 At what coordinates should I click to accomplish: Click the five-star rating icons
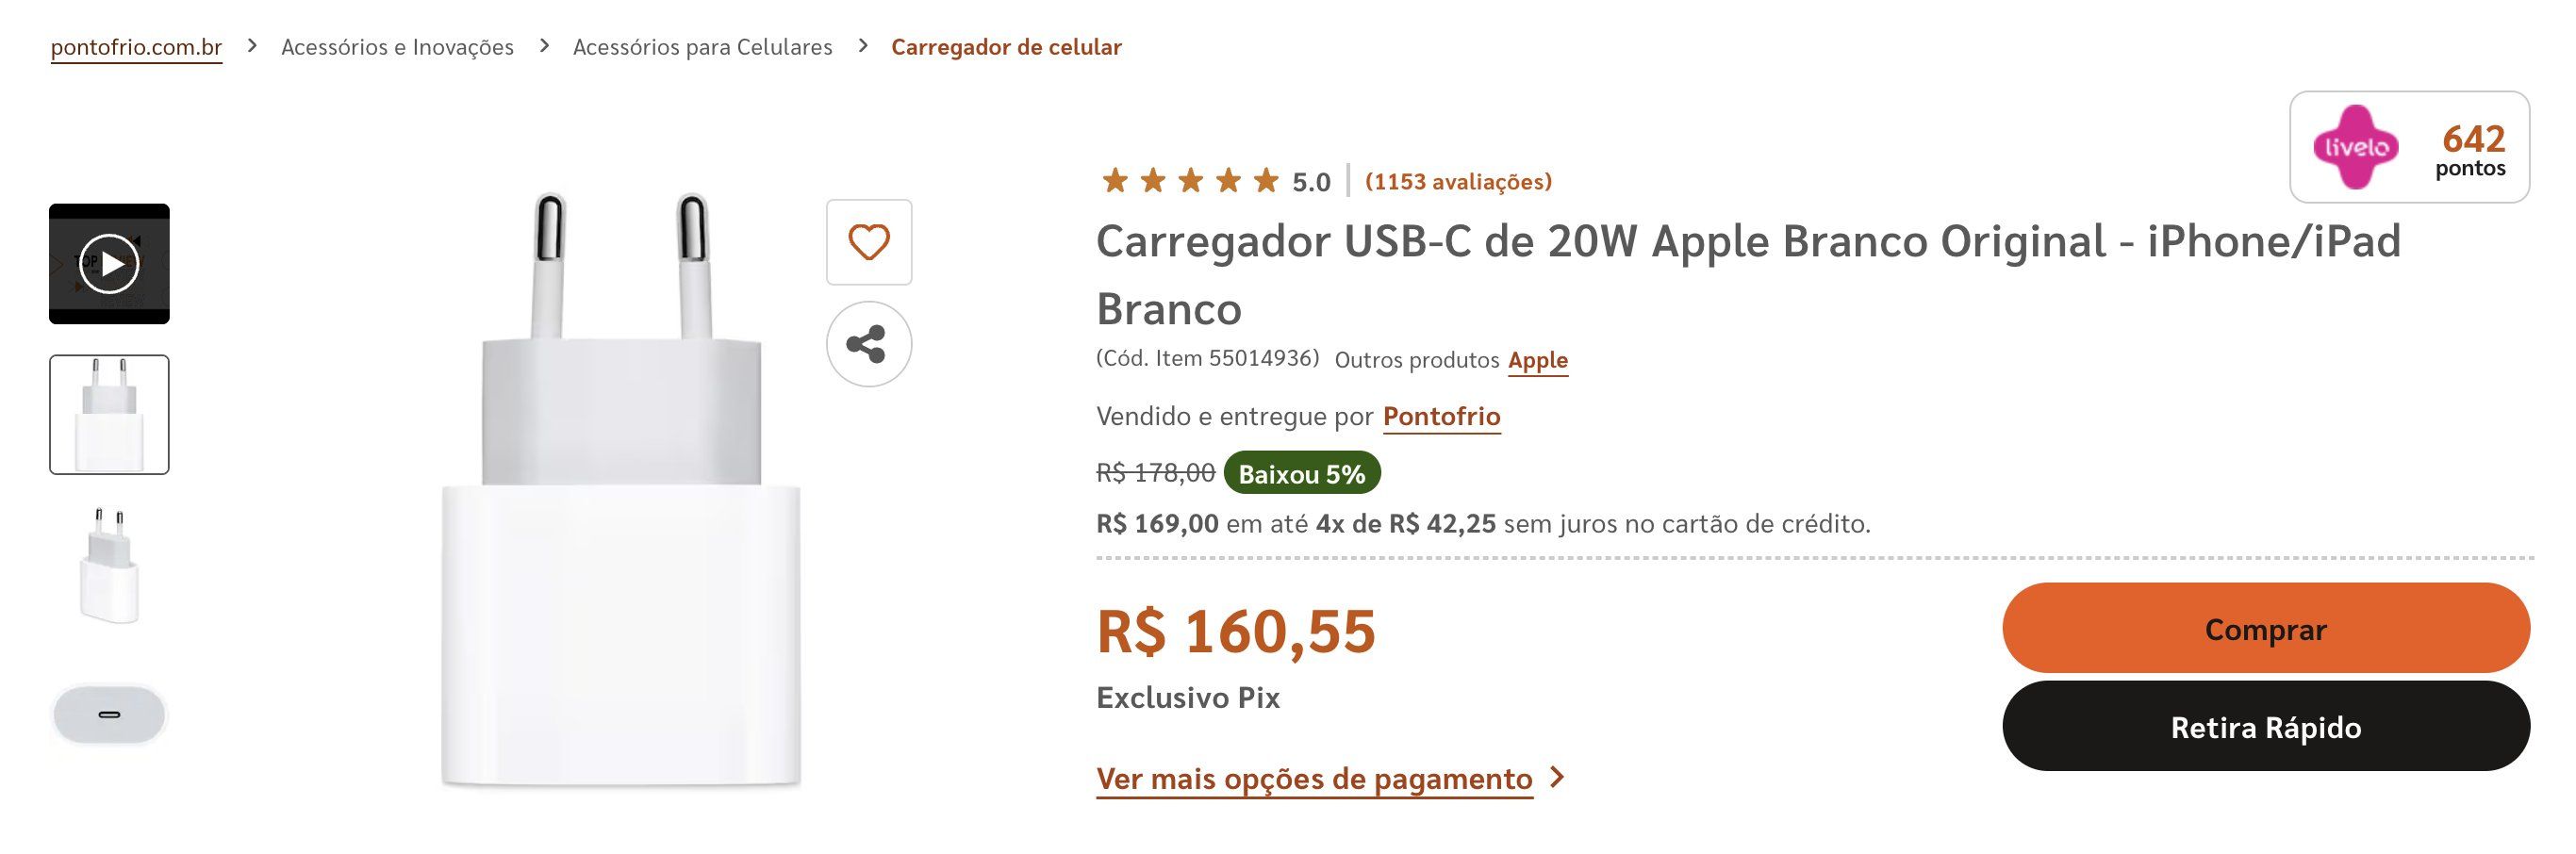pos(1189,181)
